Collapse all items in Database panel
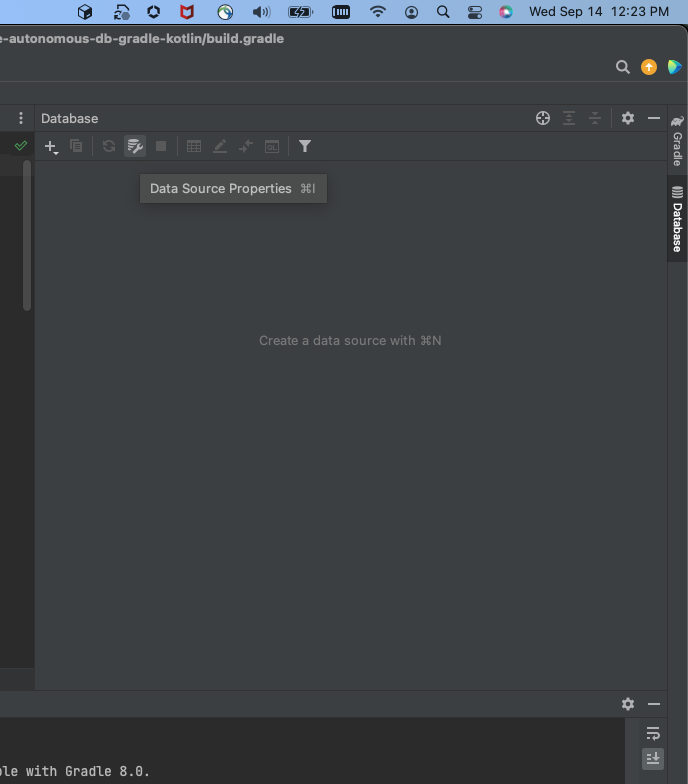The image size is (688, 784). (x=595, y=118)
